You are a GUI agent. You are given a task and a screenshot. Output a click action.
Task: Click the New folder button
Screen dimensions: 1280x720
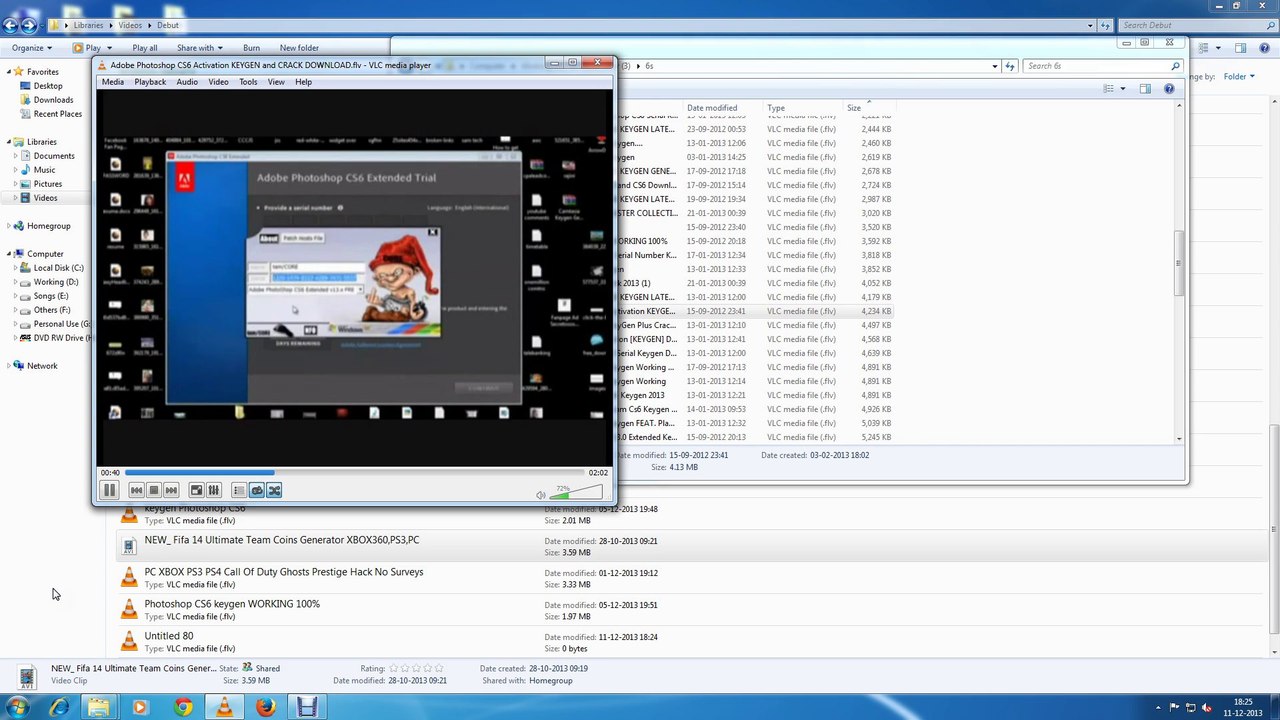[x=299, y=48]
